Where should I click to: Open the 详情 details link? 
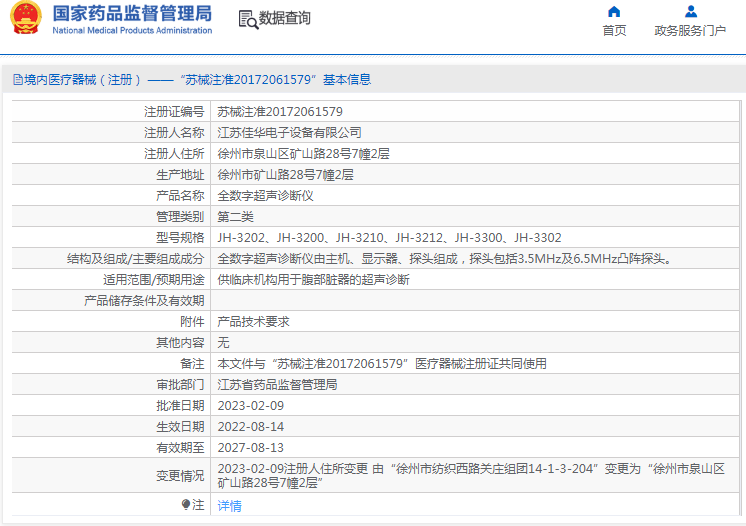[229, 506]
